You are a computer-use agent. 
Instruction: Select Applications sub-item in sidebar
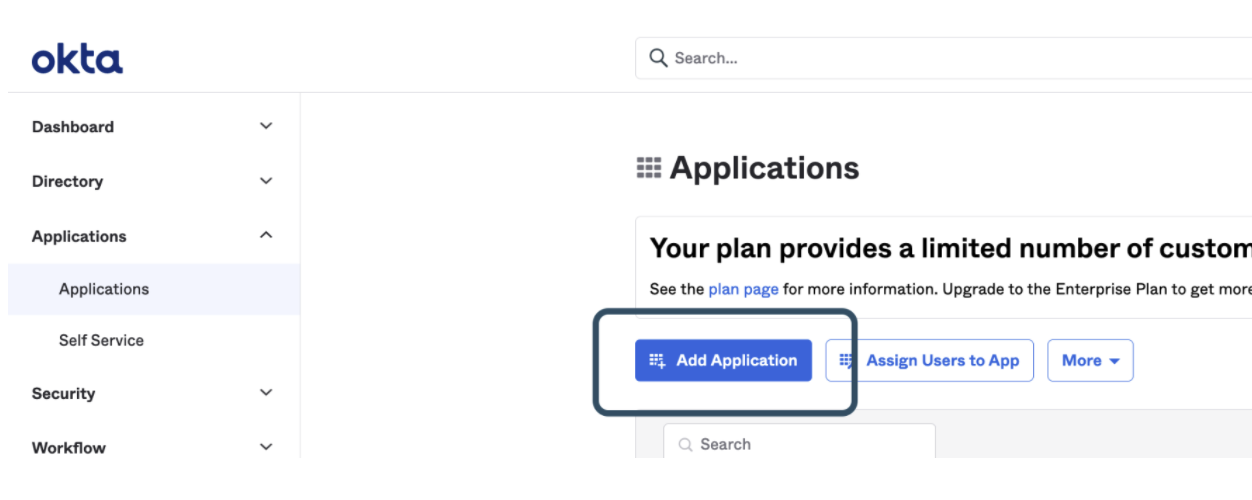[x=104, y=289]
